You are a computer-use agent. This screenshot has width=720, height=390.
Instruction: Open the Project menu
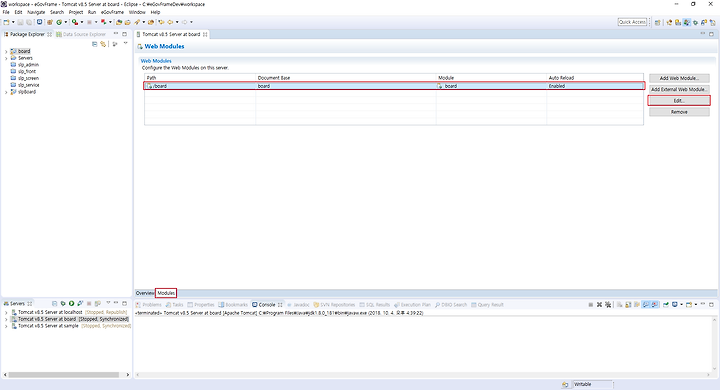click(x=76, y=12)
